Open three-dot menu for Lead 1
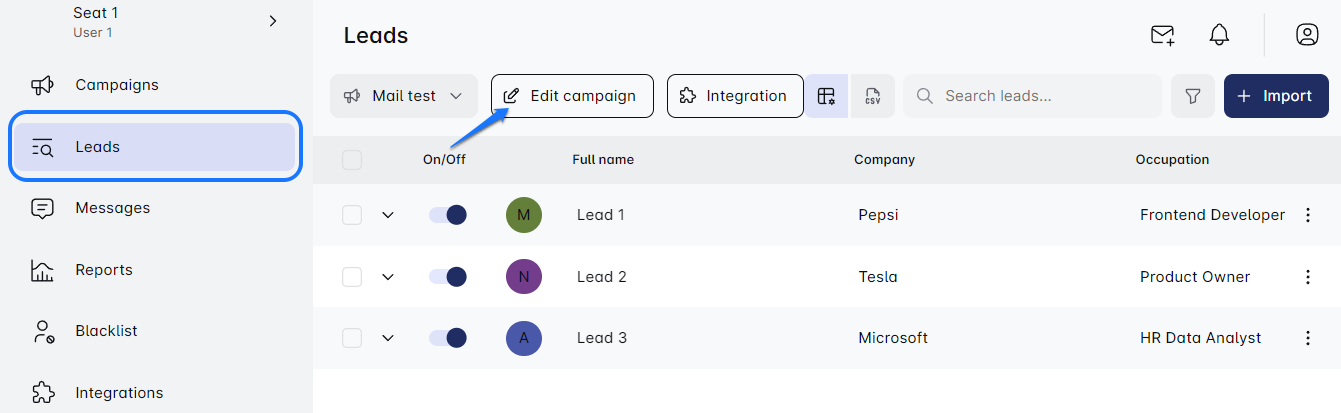1341x413 pixels. 1307,215
